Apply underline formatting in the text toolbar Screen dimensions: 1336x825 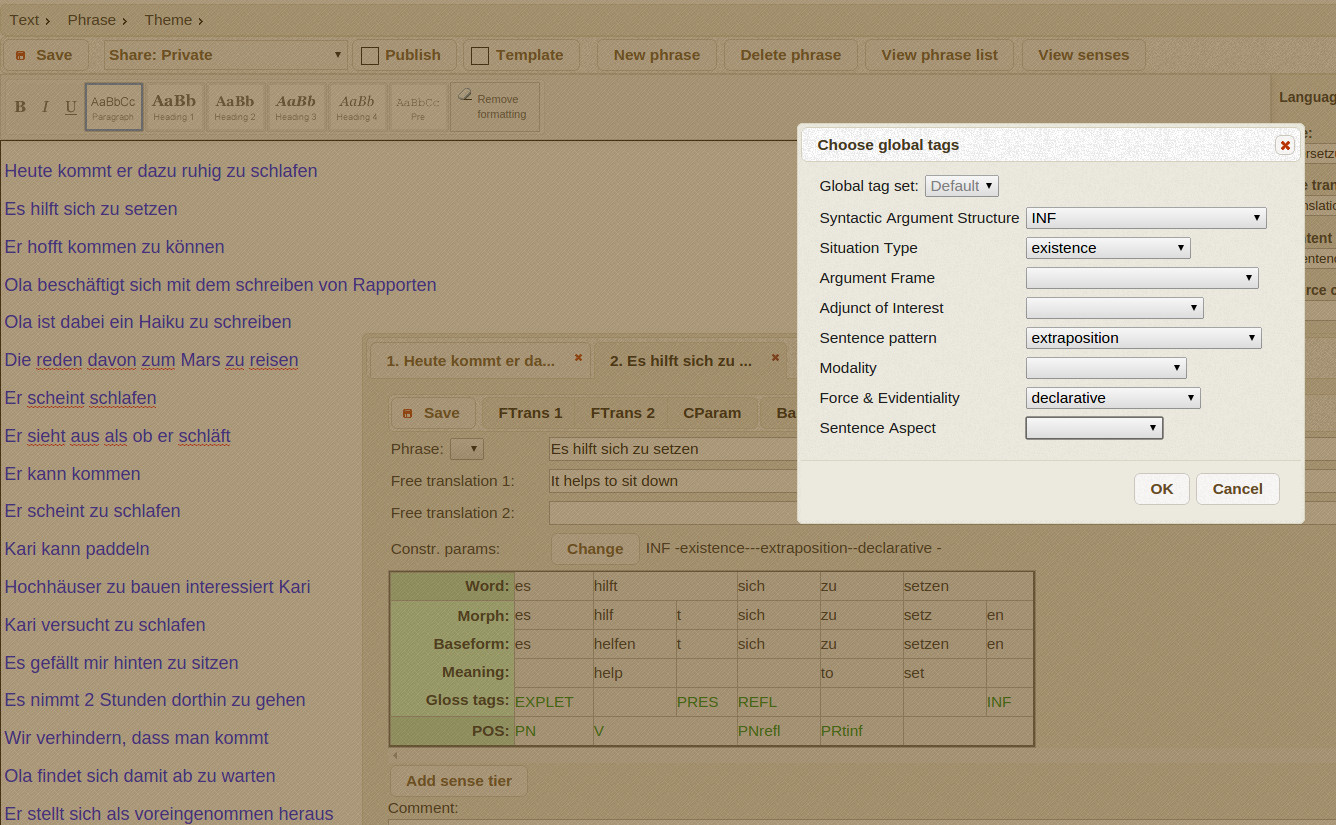(70, 107)
